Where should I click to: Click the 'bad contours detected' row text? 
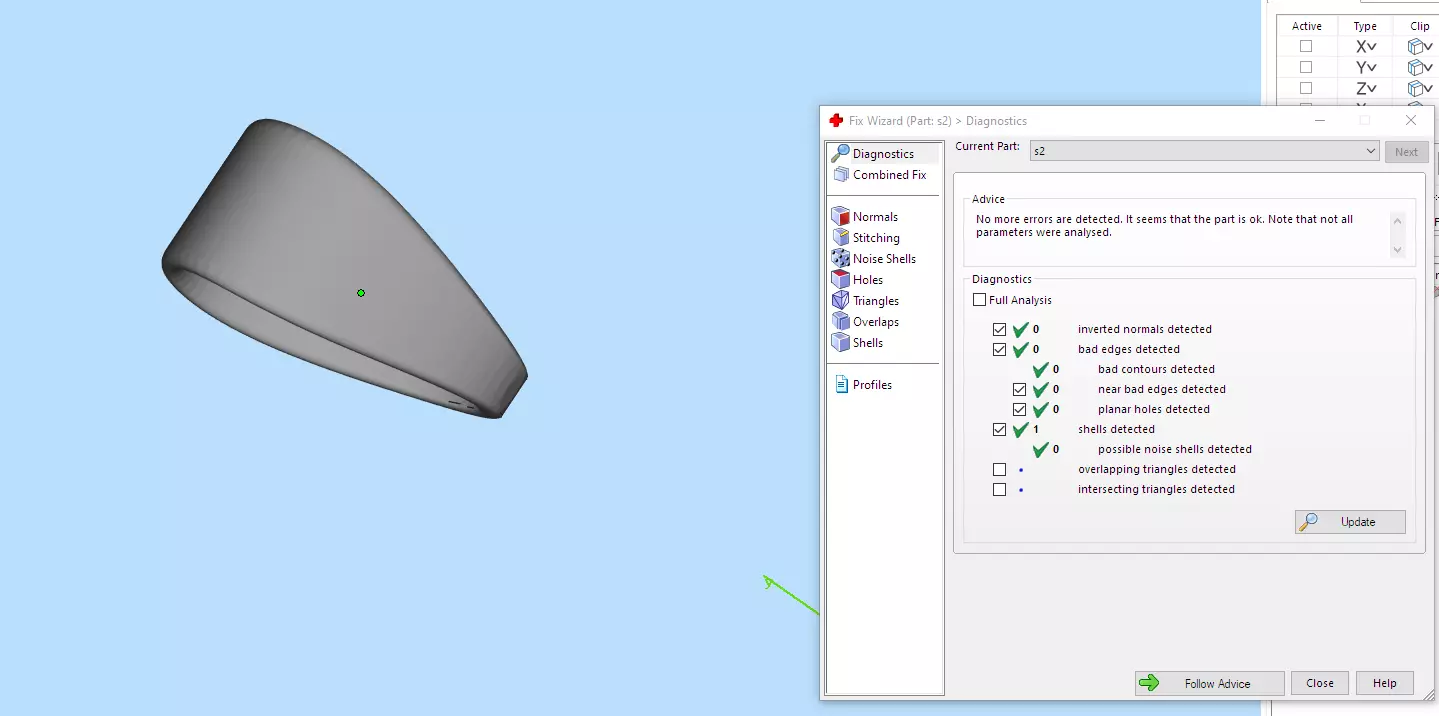1156,369
